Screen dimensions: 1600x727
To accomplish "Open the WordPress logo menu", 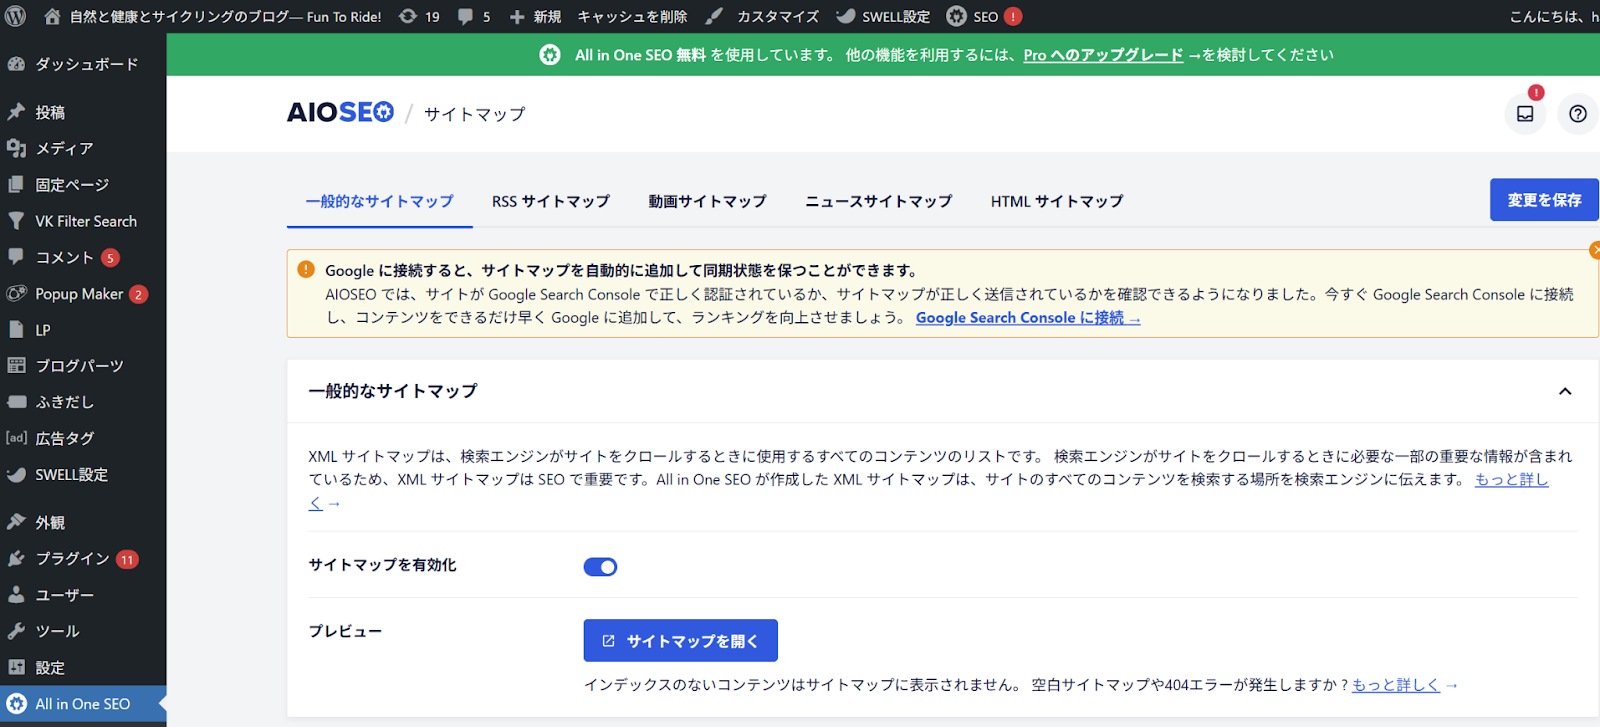I will click(x=16, y=16).
